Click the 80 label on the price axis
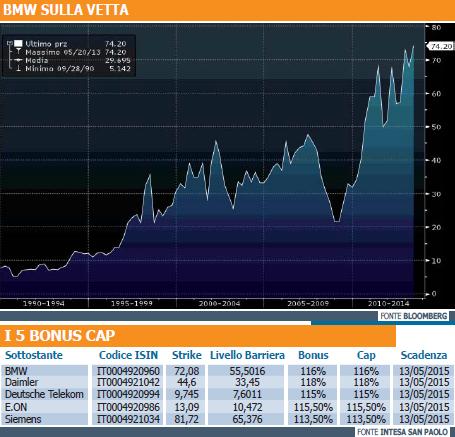Screen dimensions: 455x437 click(436, 27)
